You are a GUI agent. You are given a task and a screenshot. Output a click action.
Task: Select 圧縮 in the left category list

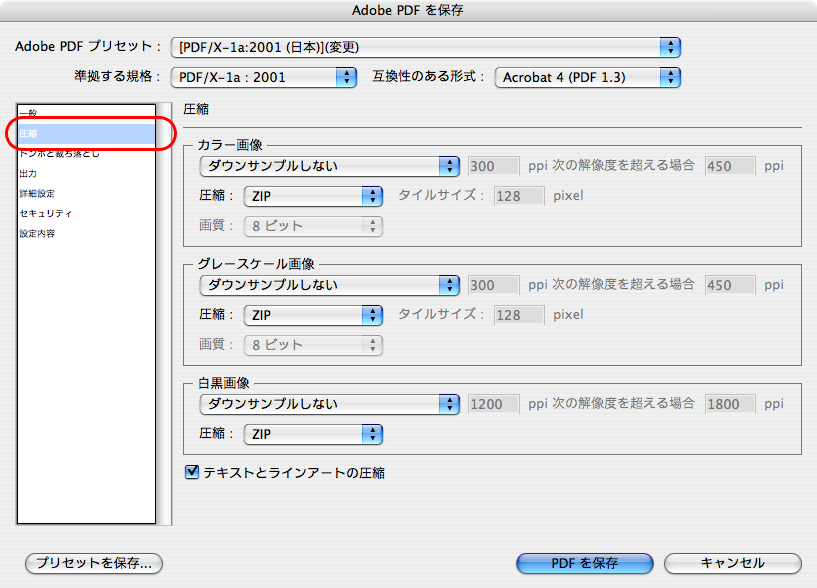[x=86, y=133]
